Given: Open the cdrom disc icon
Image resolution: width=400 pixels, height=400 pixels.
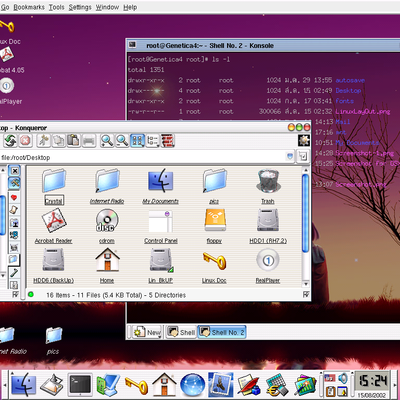Looking at the screenshot, I should [107, 226].
